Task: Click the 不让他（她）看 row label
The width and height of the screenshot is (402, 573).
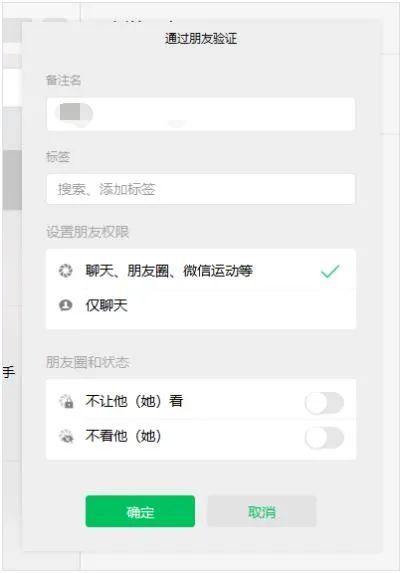Action: pyautogui.click(x=134, y=401)
